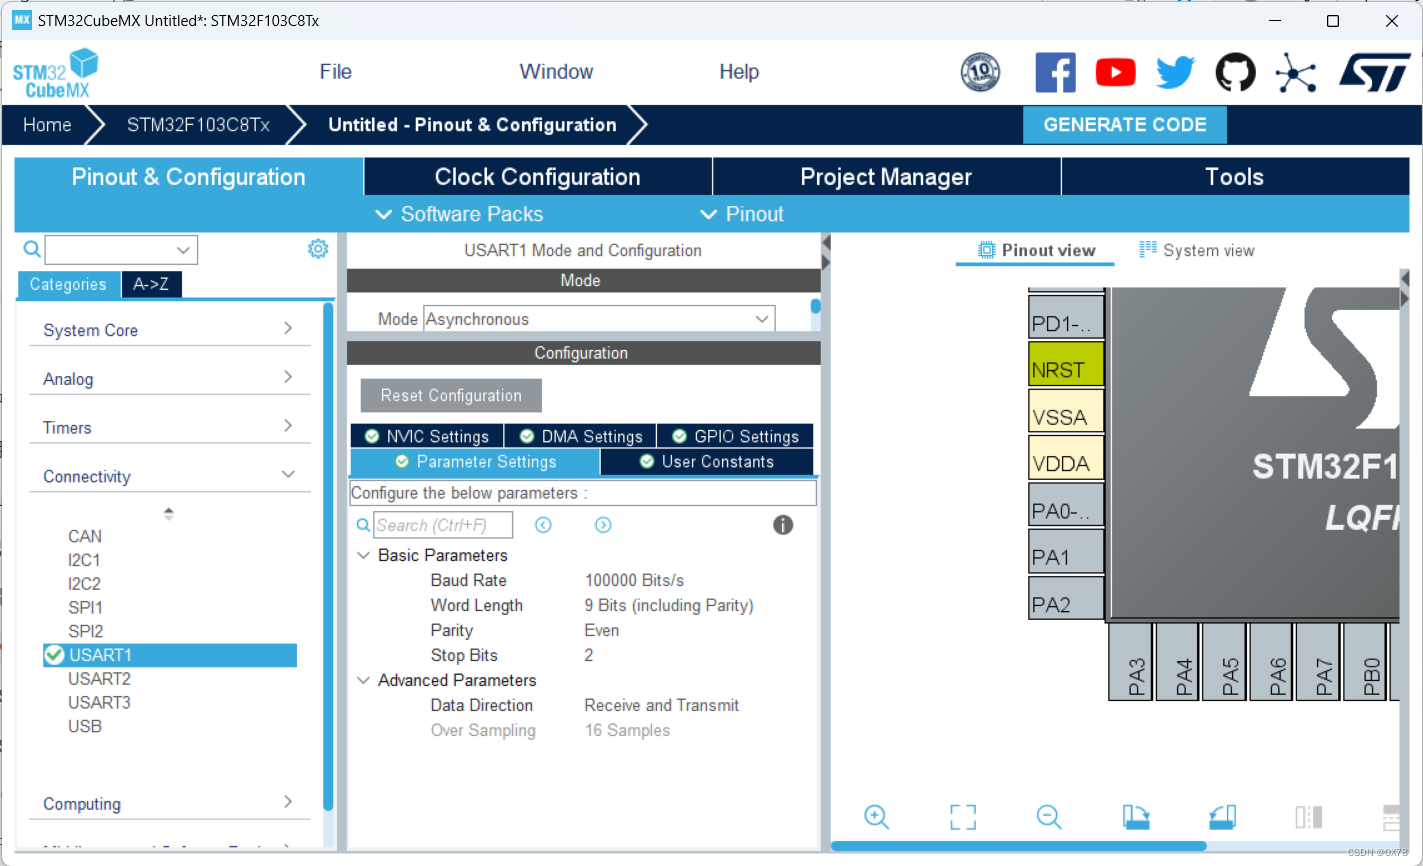
Task: Click in the parameter Search field
Action: pyautogui.click(x=443, y=525)
